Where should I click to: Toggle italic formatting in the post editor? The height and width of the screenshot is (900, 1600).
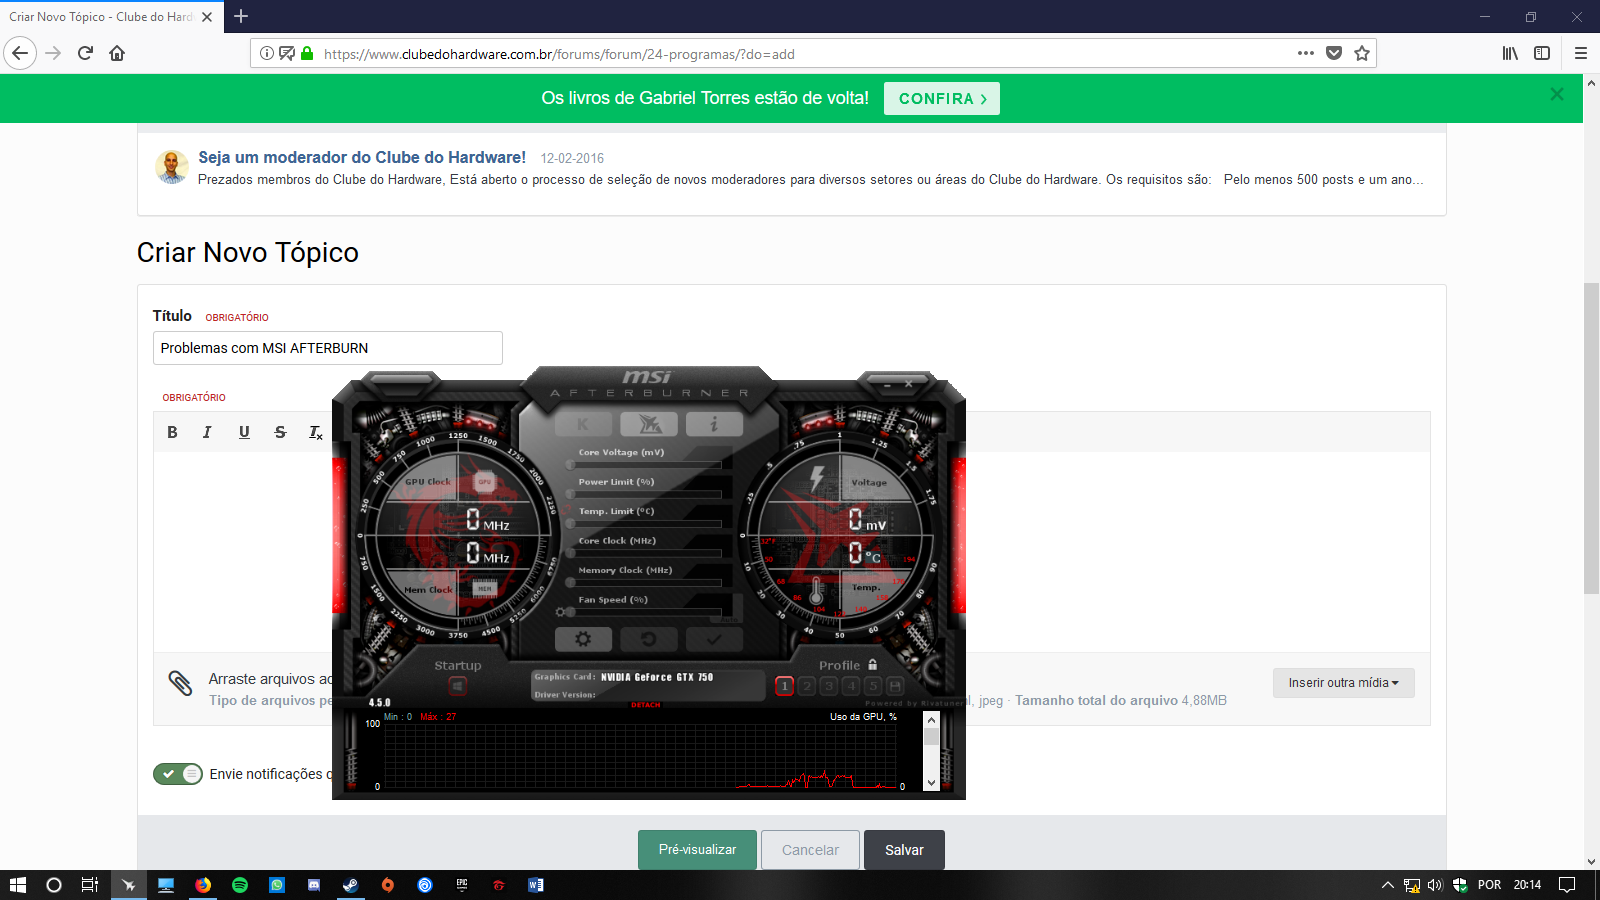[207, 432]
